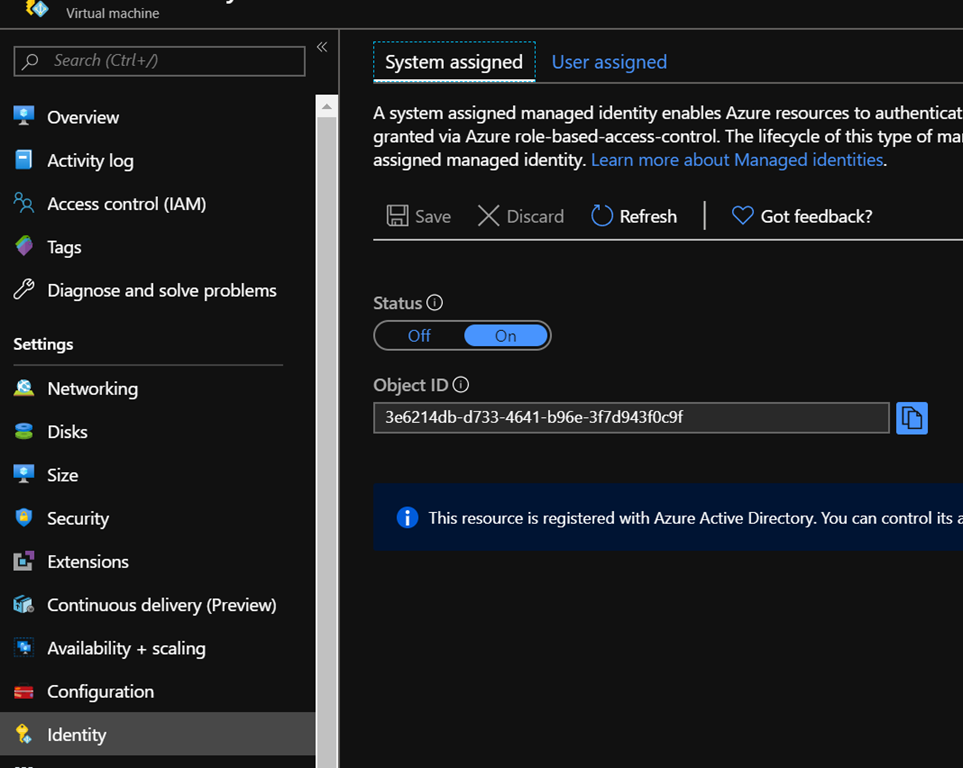Focus the sidebar Search field
Image resolution: width=963 pixels, height=768 pixels.
point(160,61)
